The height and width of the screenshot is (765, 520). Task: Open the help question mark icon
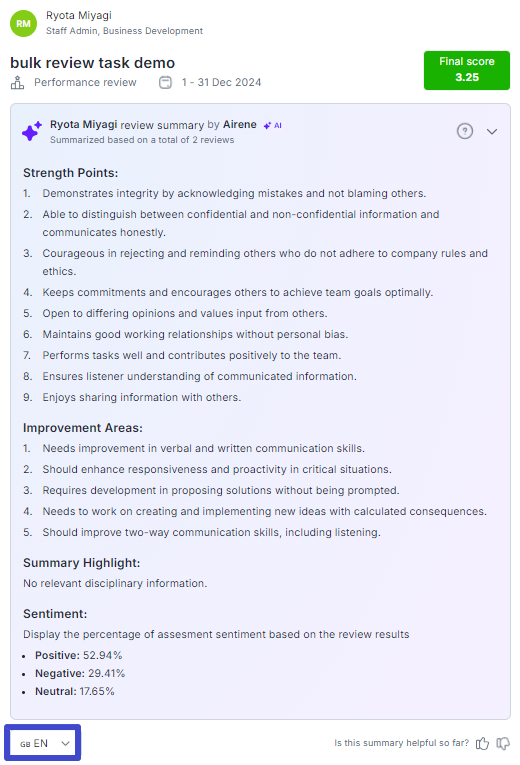pos(464,131)
